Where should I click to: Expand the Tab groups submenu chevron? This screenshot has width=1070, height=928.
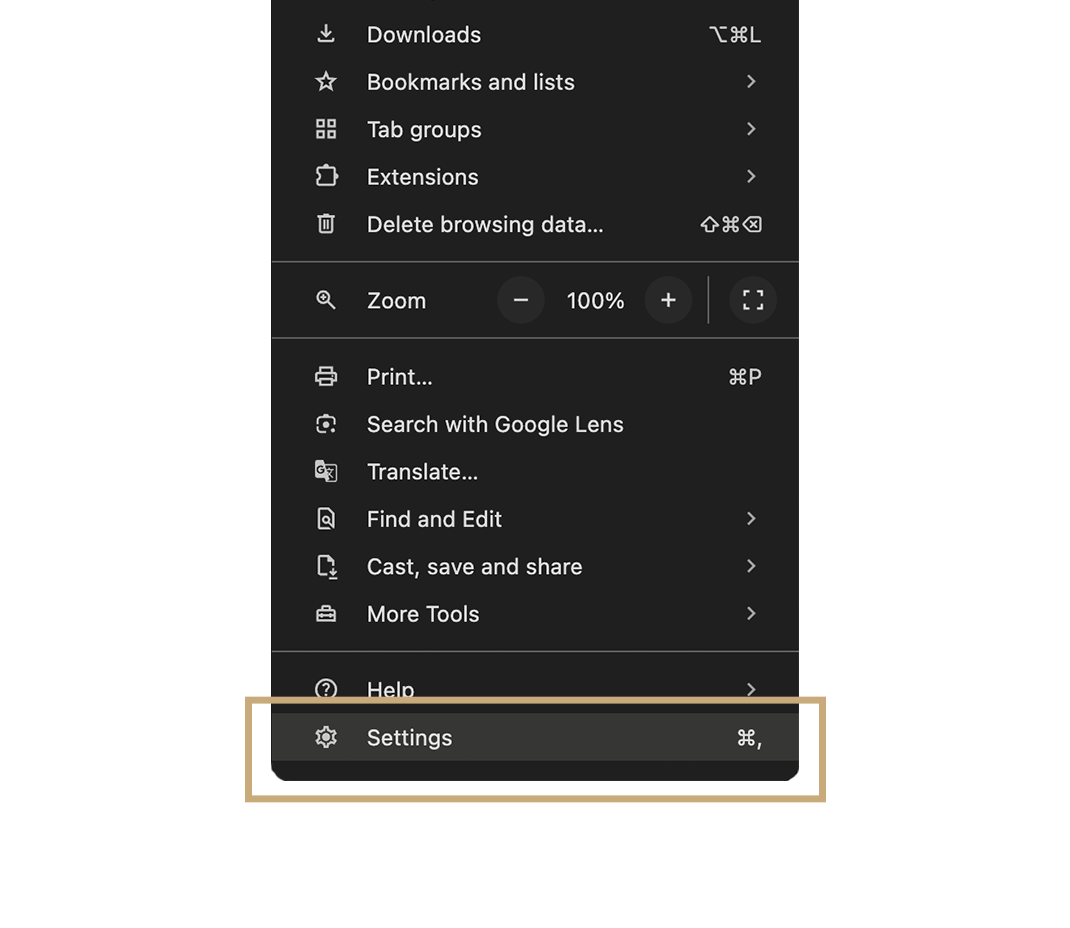coord(751,129)
